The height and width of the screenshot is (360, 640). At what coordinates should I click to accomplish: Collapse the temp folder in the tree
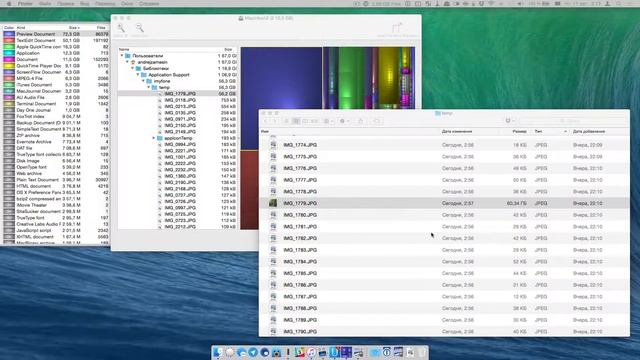coord(148,87)
